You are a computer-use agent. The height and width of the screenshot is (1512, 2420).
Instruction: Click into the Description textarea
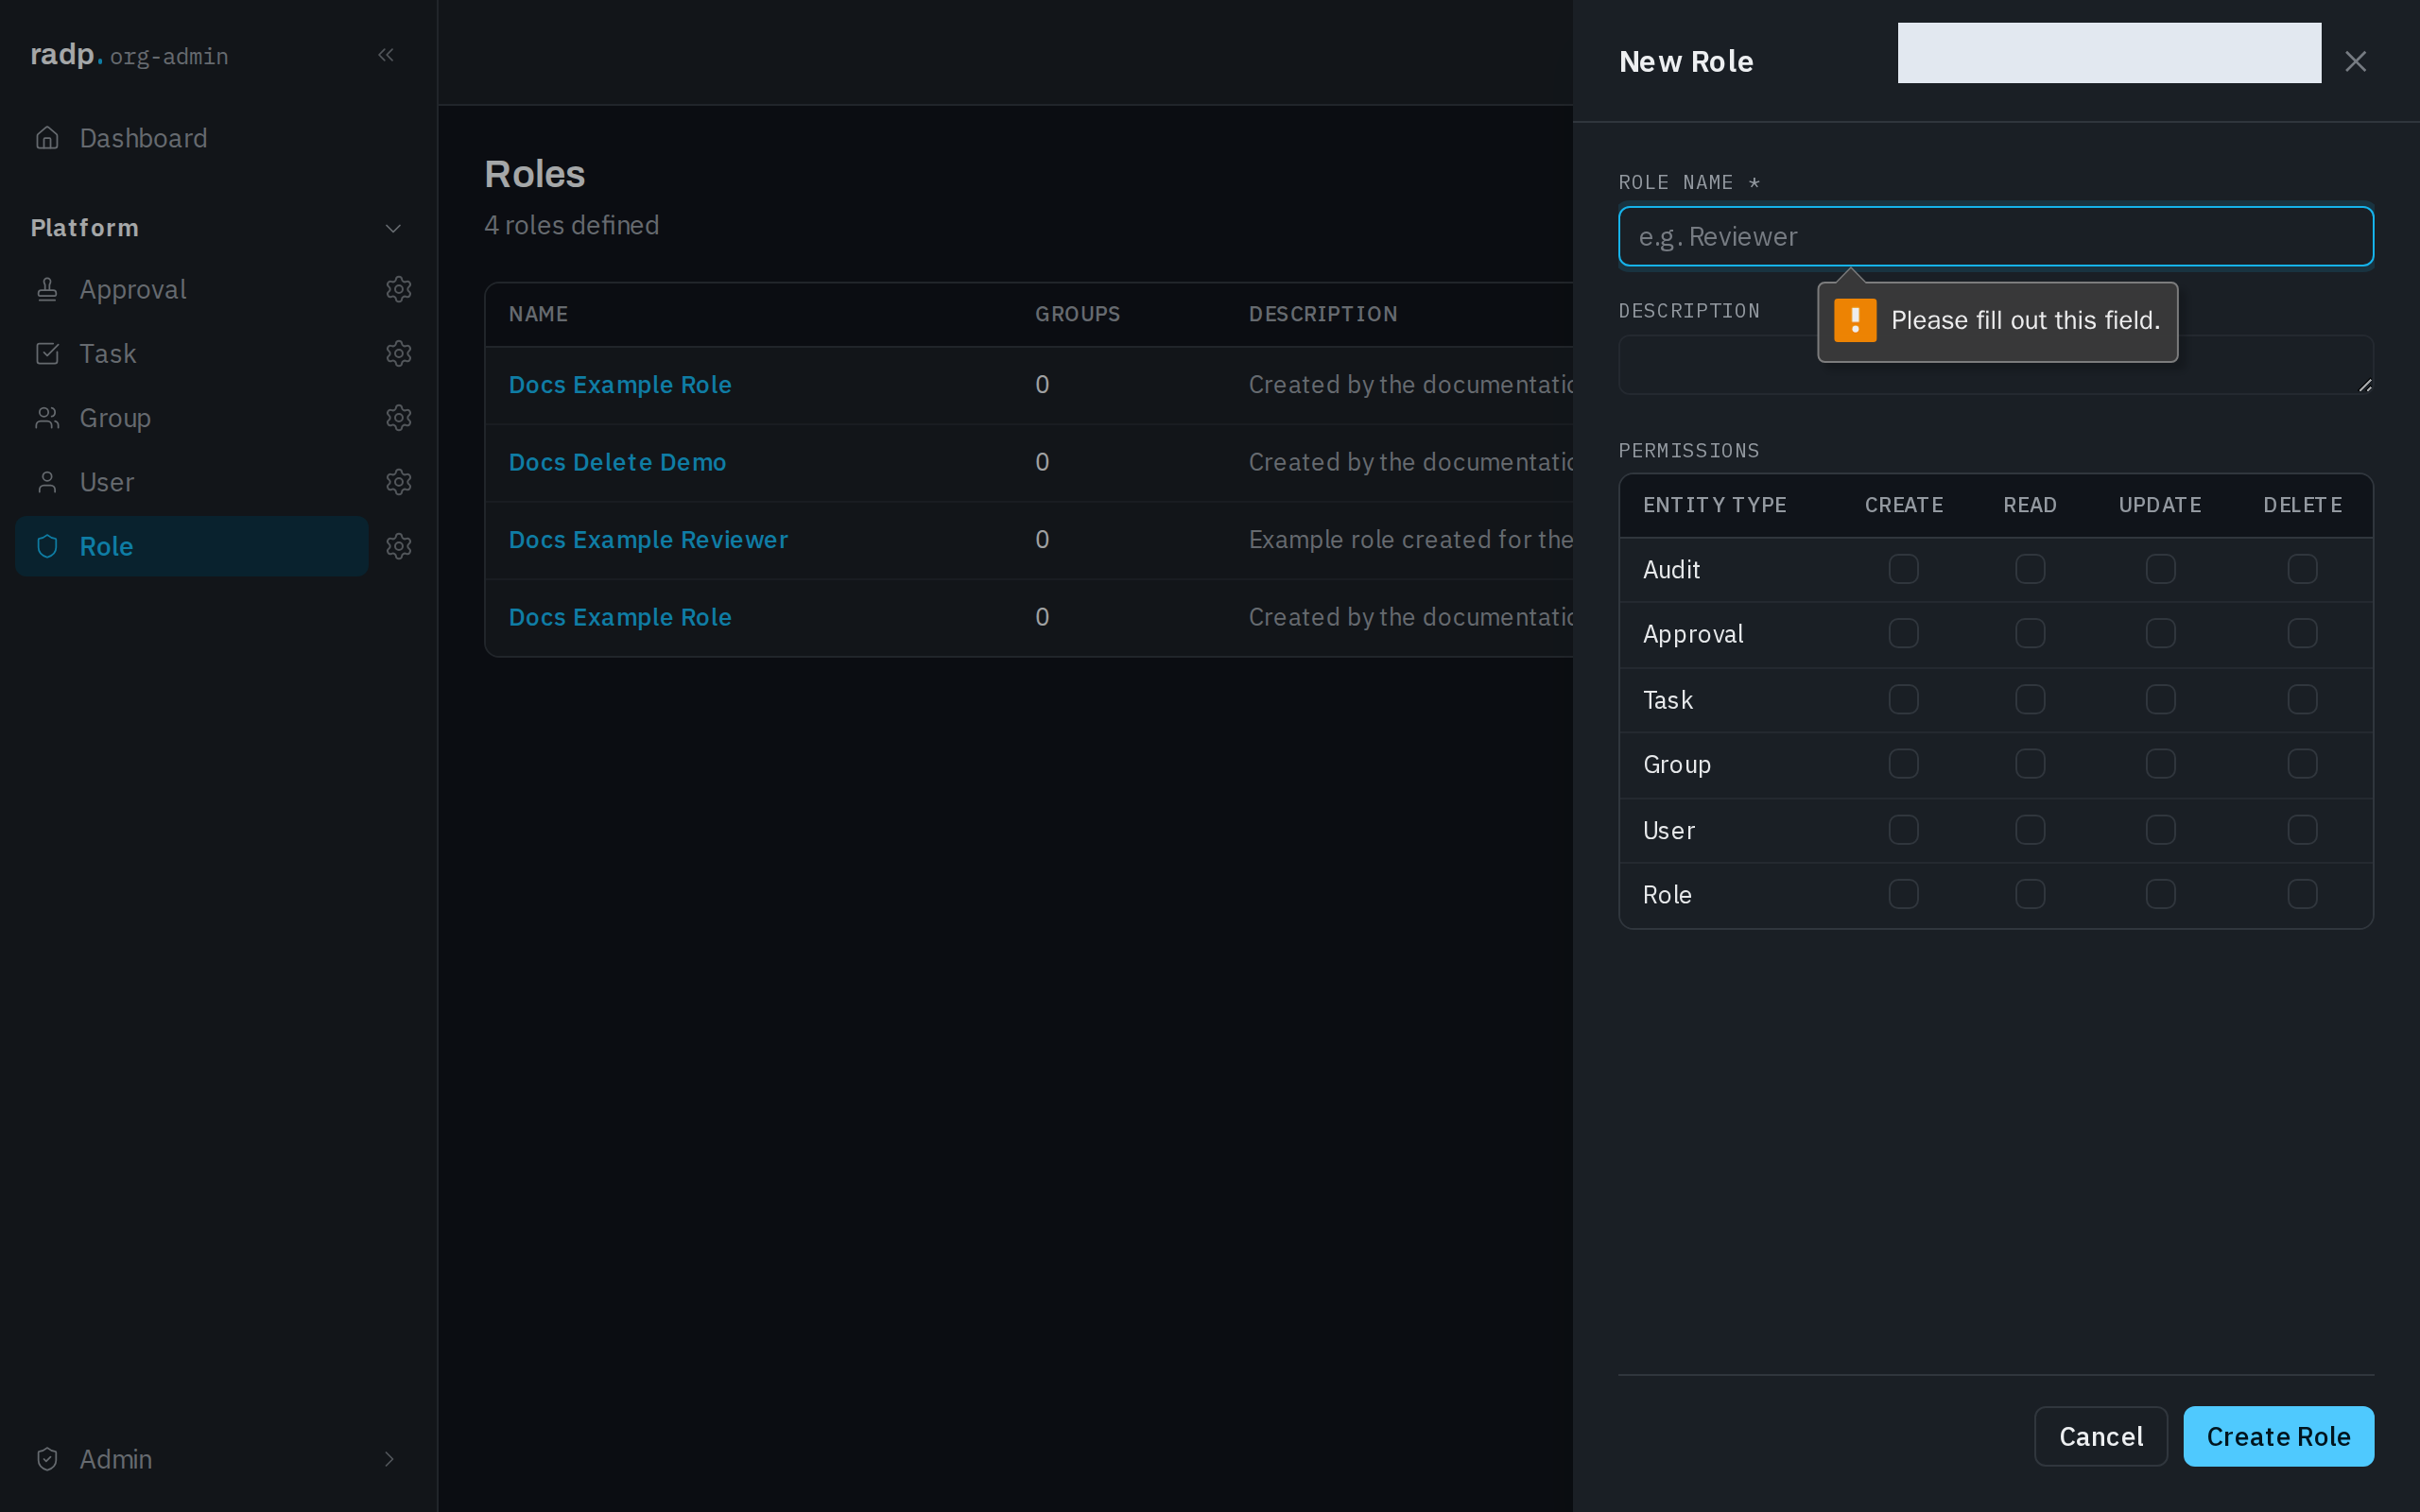tap(1996, 364)
